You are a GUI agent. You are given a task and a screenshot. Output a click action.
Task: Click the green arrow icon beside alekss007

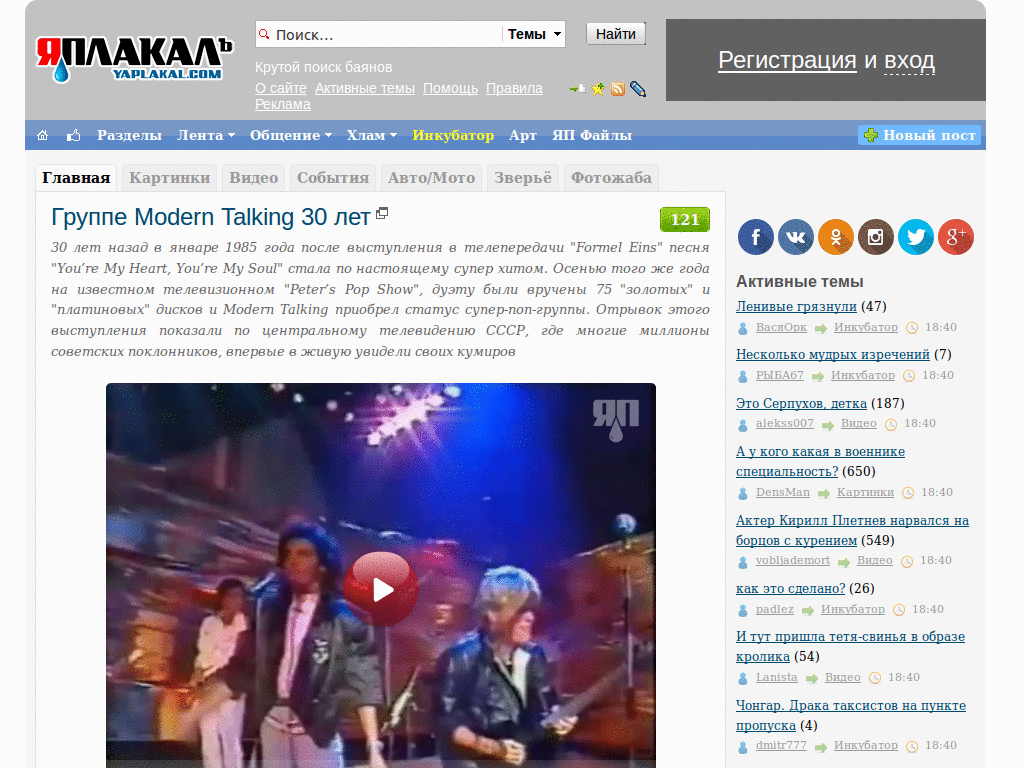point(827,425)
